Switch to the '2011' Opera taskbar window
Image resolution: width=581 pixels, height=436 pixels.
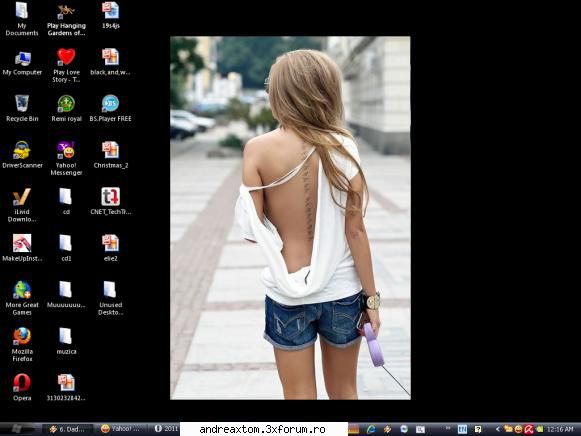165,429
